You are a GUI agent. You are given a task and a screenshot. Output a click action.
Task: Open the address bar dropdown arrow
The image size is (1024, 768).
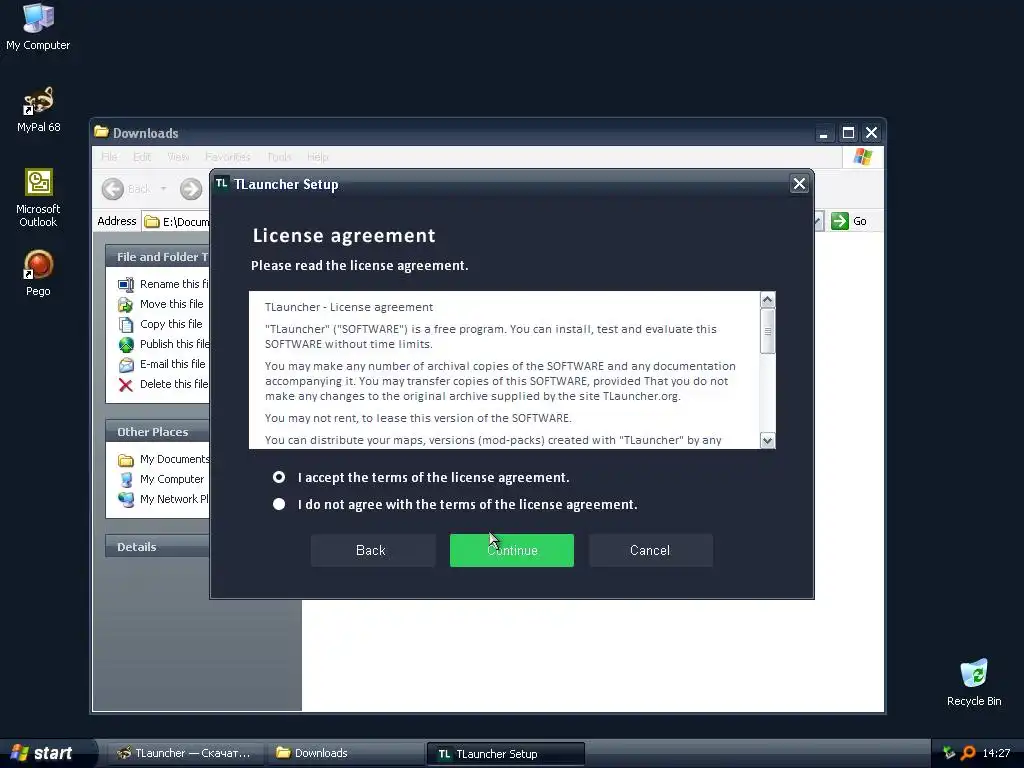tap(818, 221)
